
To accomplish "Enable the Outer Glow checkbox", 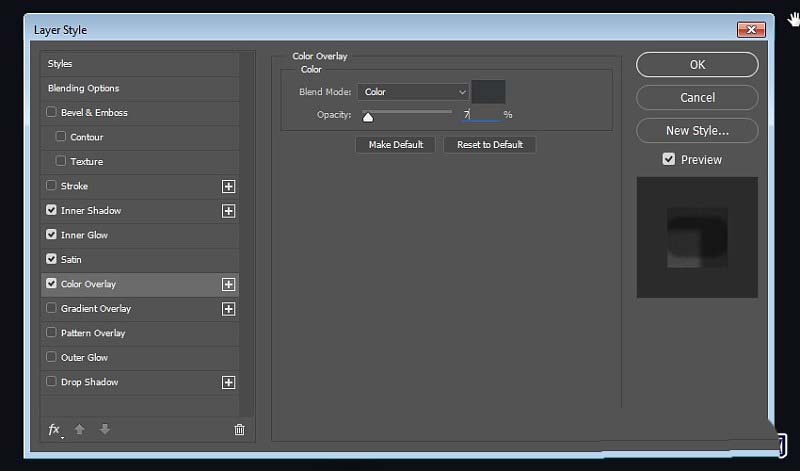I will 51,357.
